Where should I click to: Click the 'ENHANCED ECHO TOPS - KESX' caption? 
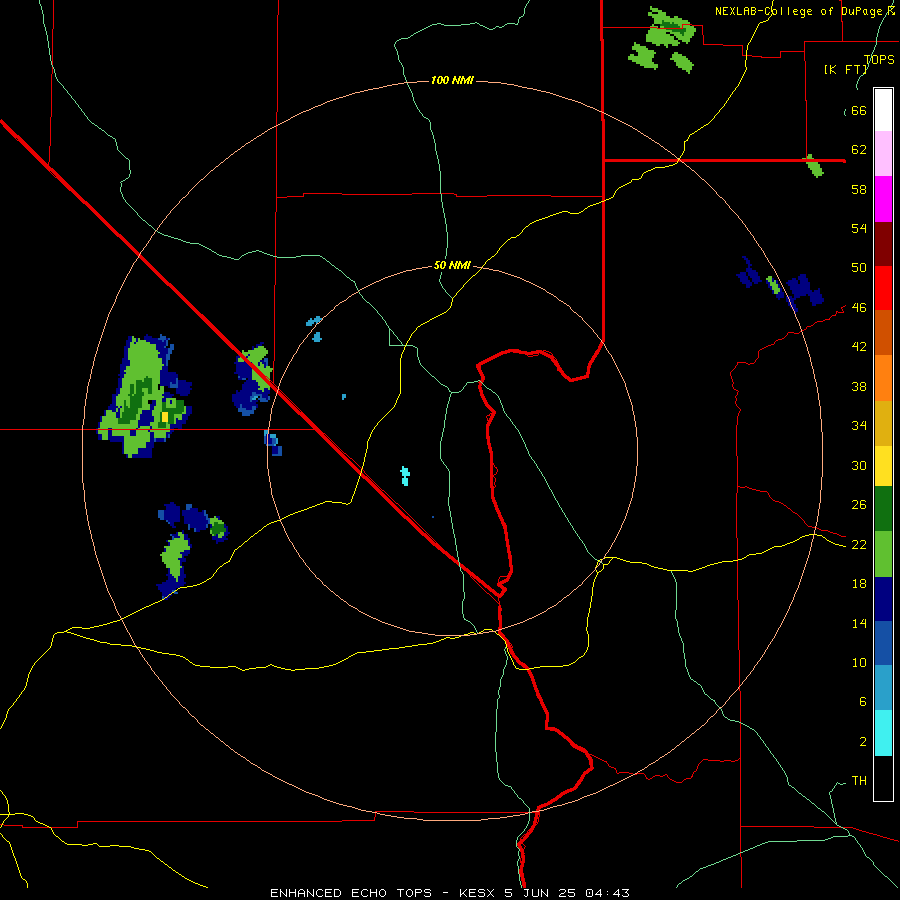(385, 893)
